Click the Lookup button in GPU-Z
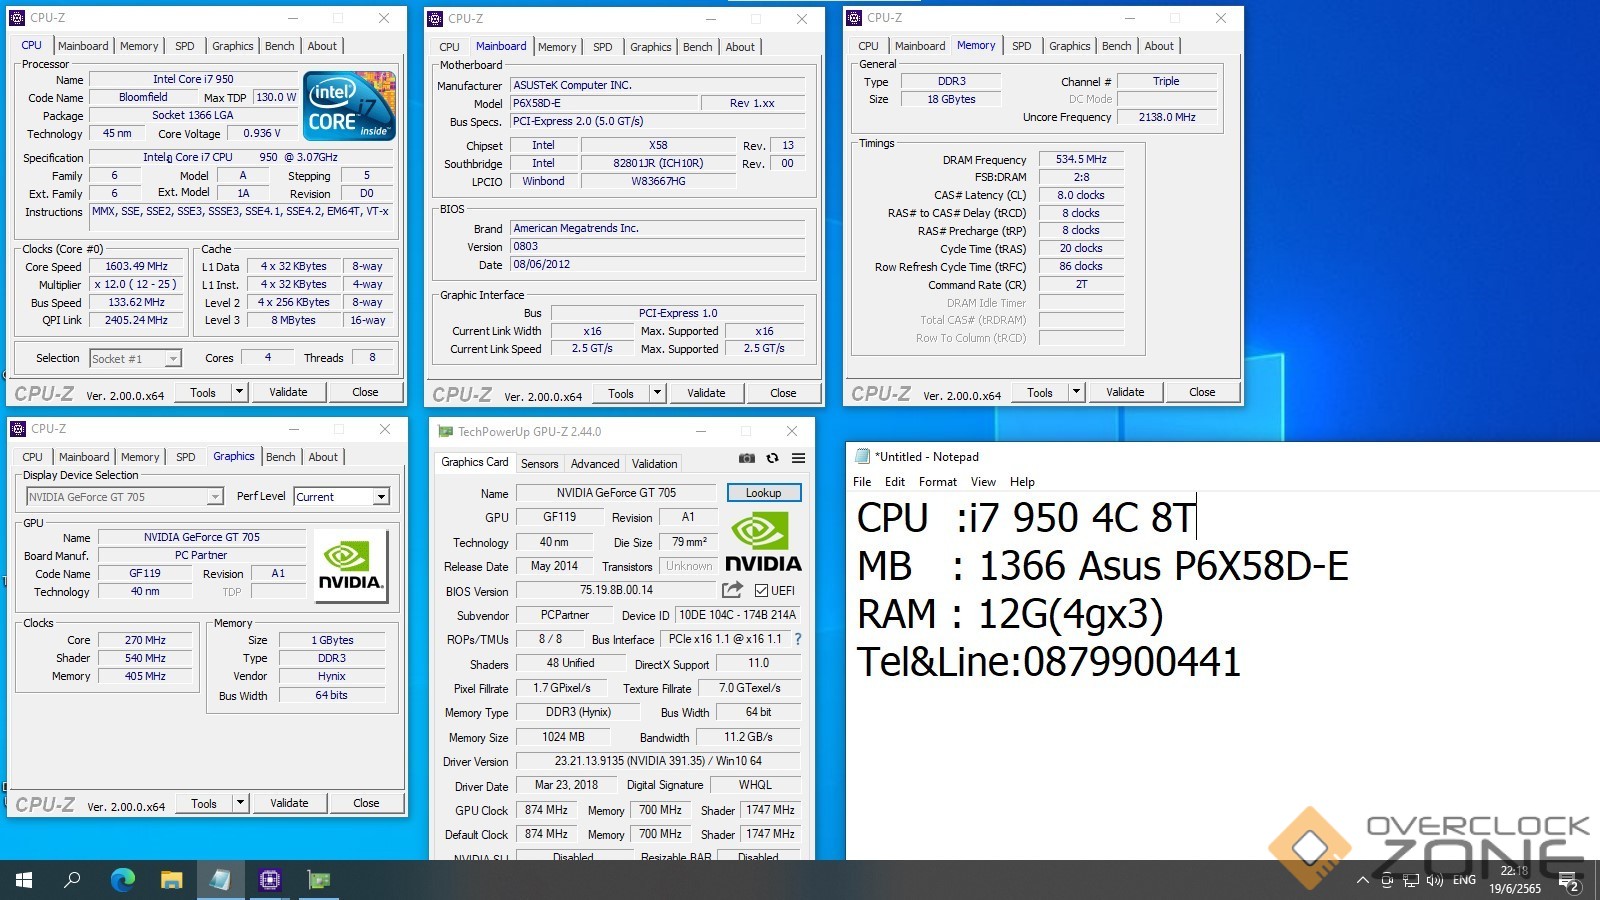This screenshot has height=900, width=1600. click(763, 493)
